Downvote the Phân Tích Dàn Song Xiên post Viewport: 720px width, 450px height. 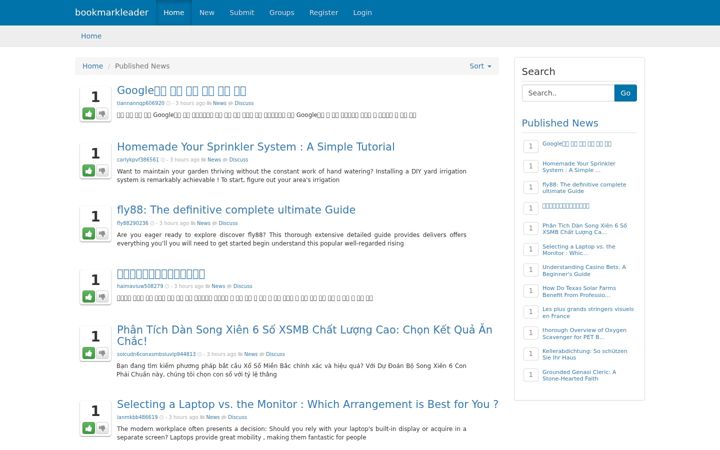pos(102,353)
